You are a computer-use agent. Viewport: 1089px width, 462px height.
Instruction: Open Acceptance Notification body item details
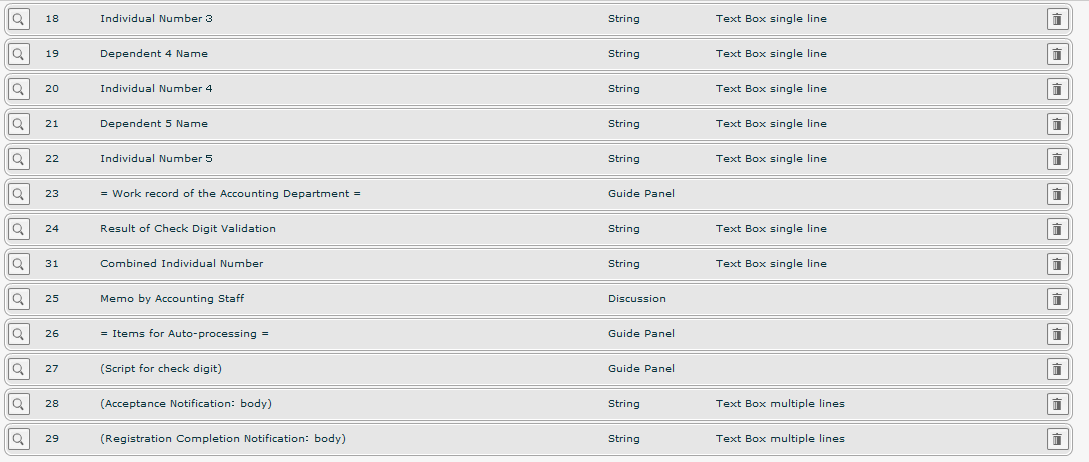coord(19,404)
